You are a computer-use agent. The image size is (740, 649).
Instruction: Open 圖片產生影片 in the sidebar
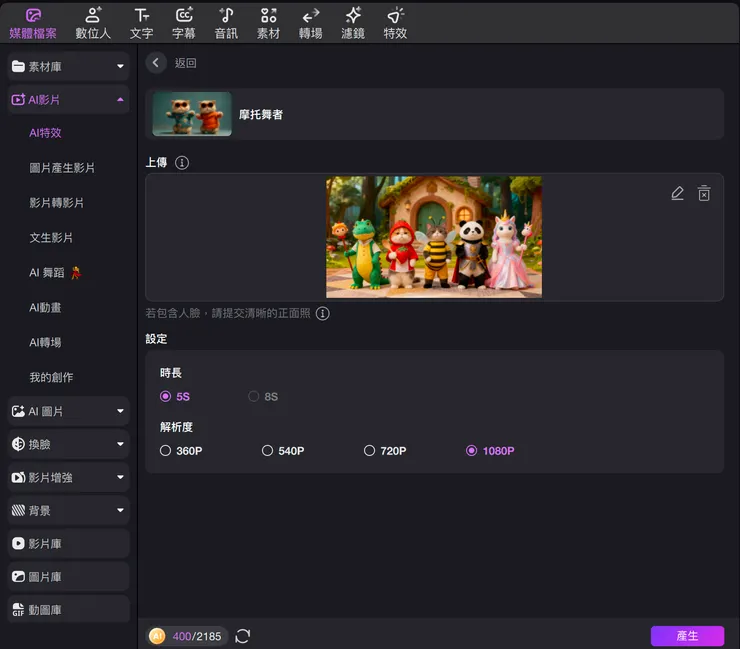(62, 168)
